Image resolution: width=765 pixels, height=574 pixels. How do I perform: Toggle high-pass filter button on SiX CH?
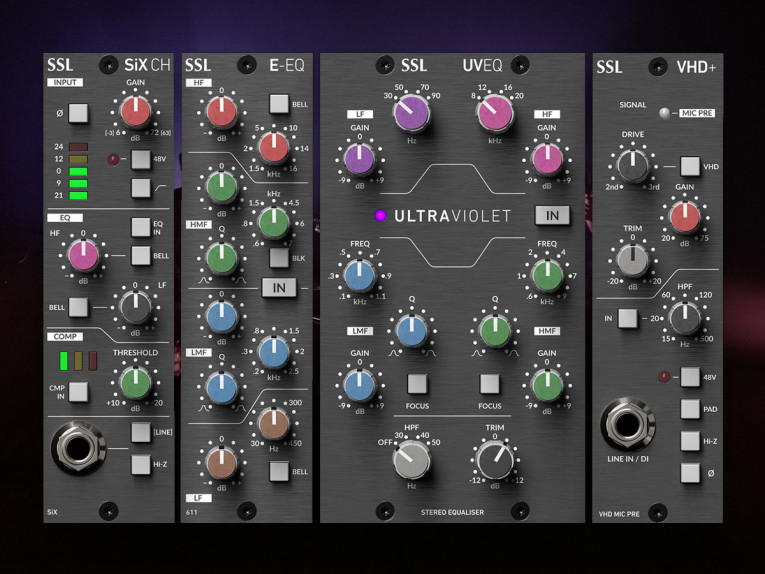(141, 188)
